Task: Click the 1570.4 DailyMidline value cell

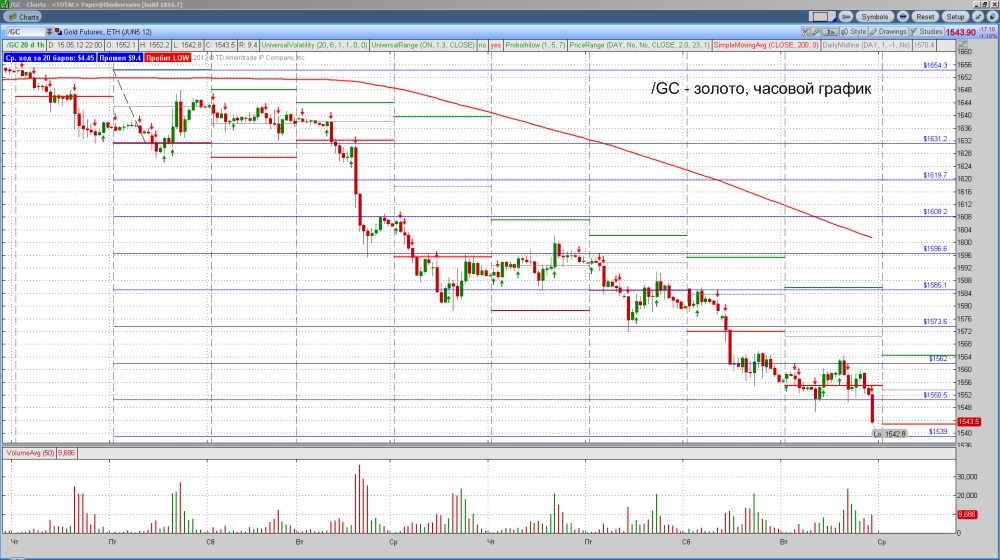Action: (x=924, y=45)
